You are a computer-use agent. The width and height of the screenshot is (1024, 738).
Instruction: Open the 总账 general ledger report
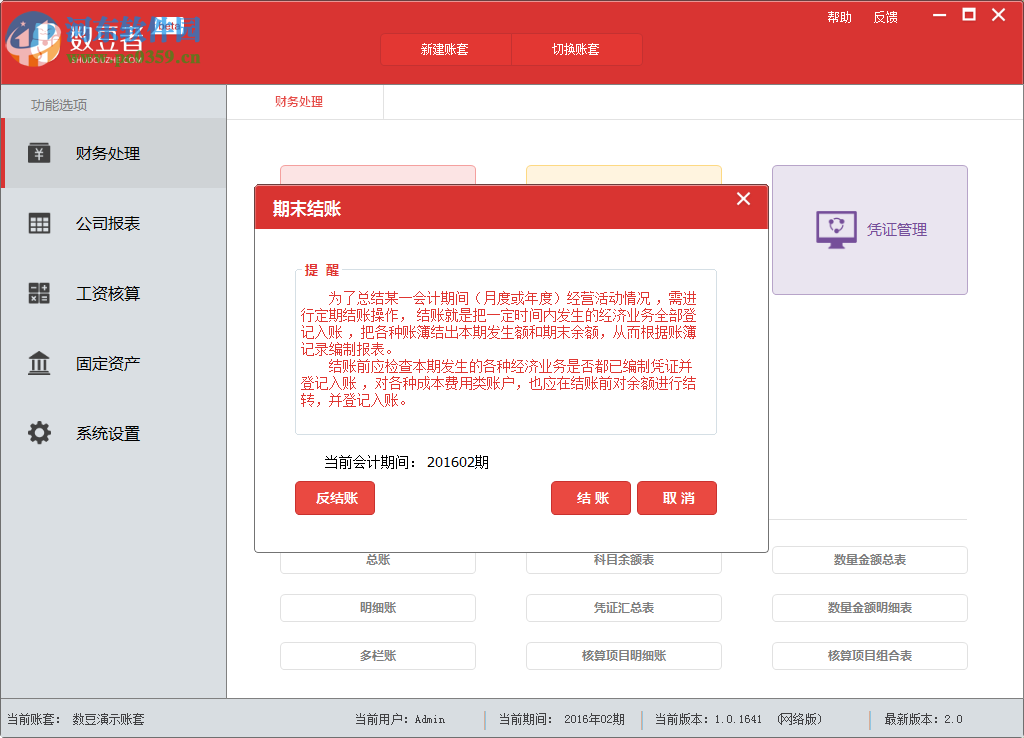pyautogui.click(x=378, y=560)
